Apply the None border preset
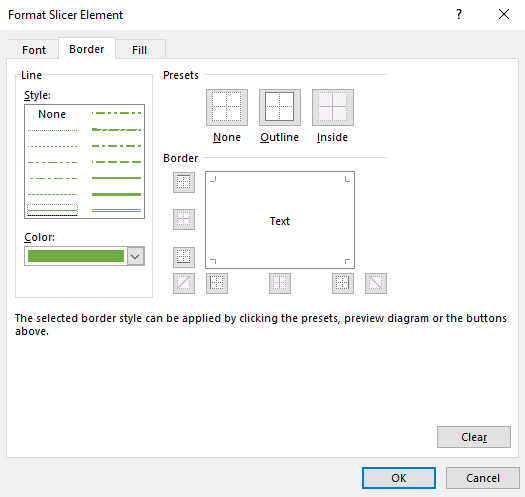 pos(227,108)
